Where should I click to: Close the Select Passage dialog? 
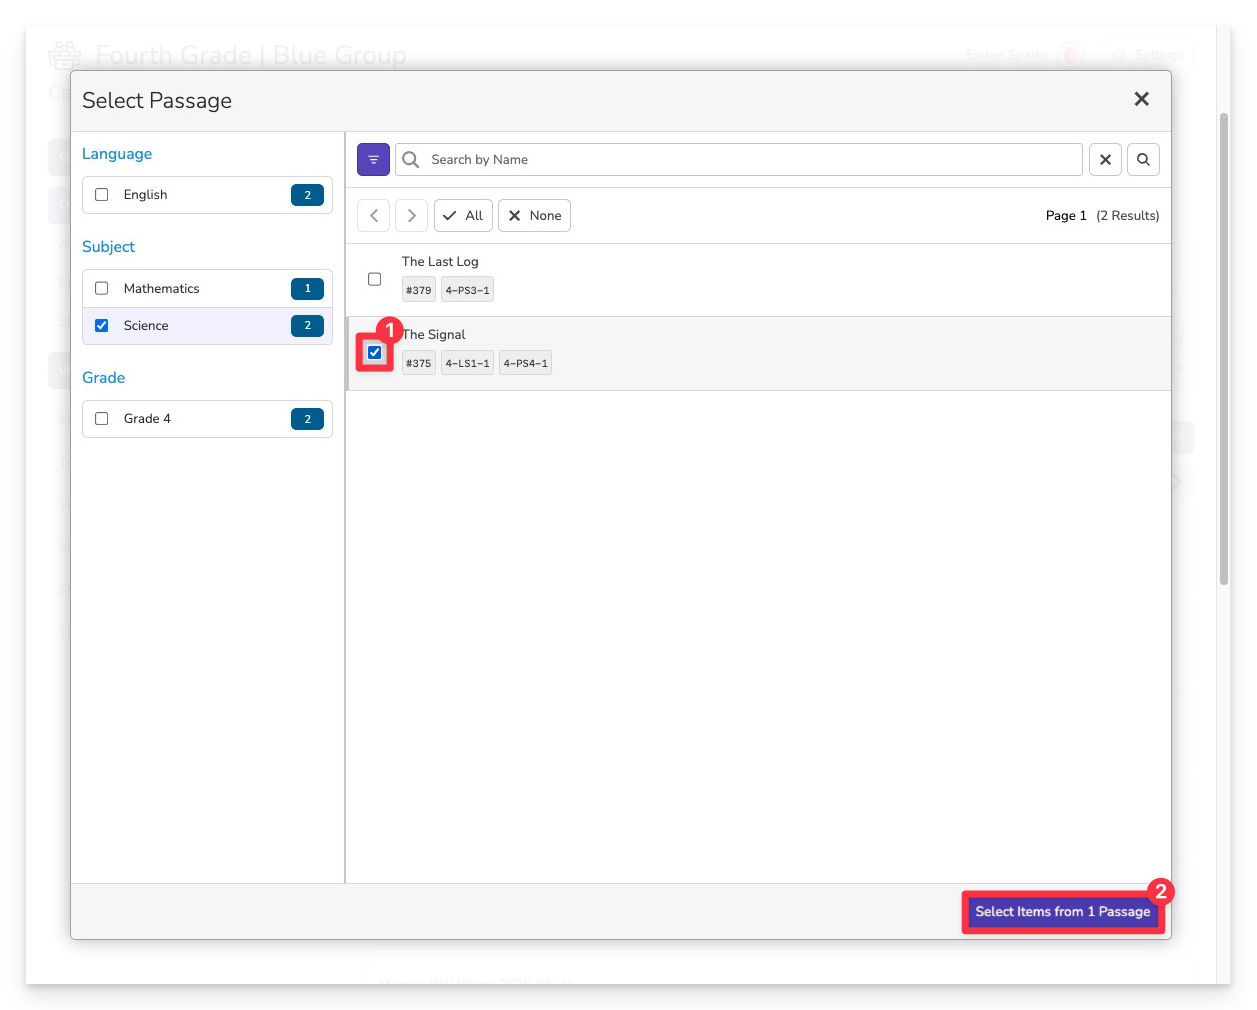[x=1141, y=99]
